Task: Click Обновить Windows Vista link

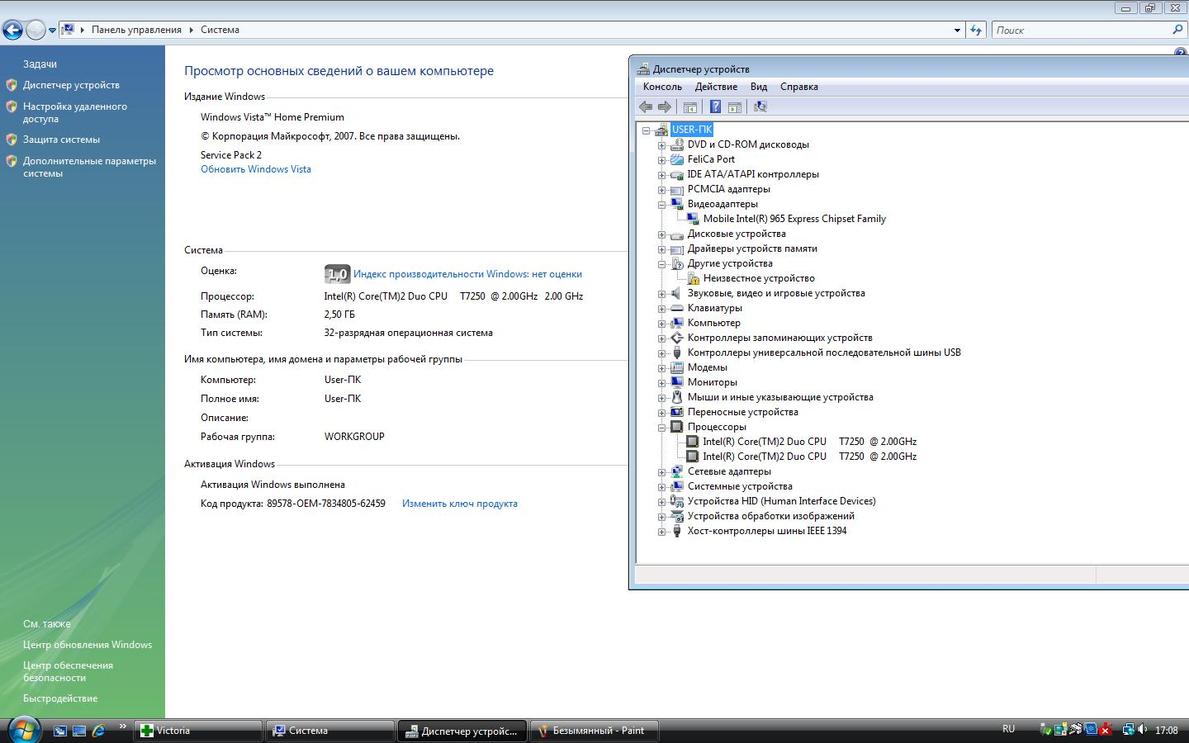Action: pos(256,169)
